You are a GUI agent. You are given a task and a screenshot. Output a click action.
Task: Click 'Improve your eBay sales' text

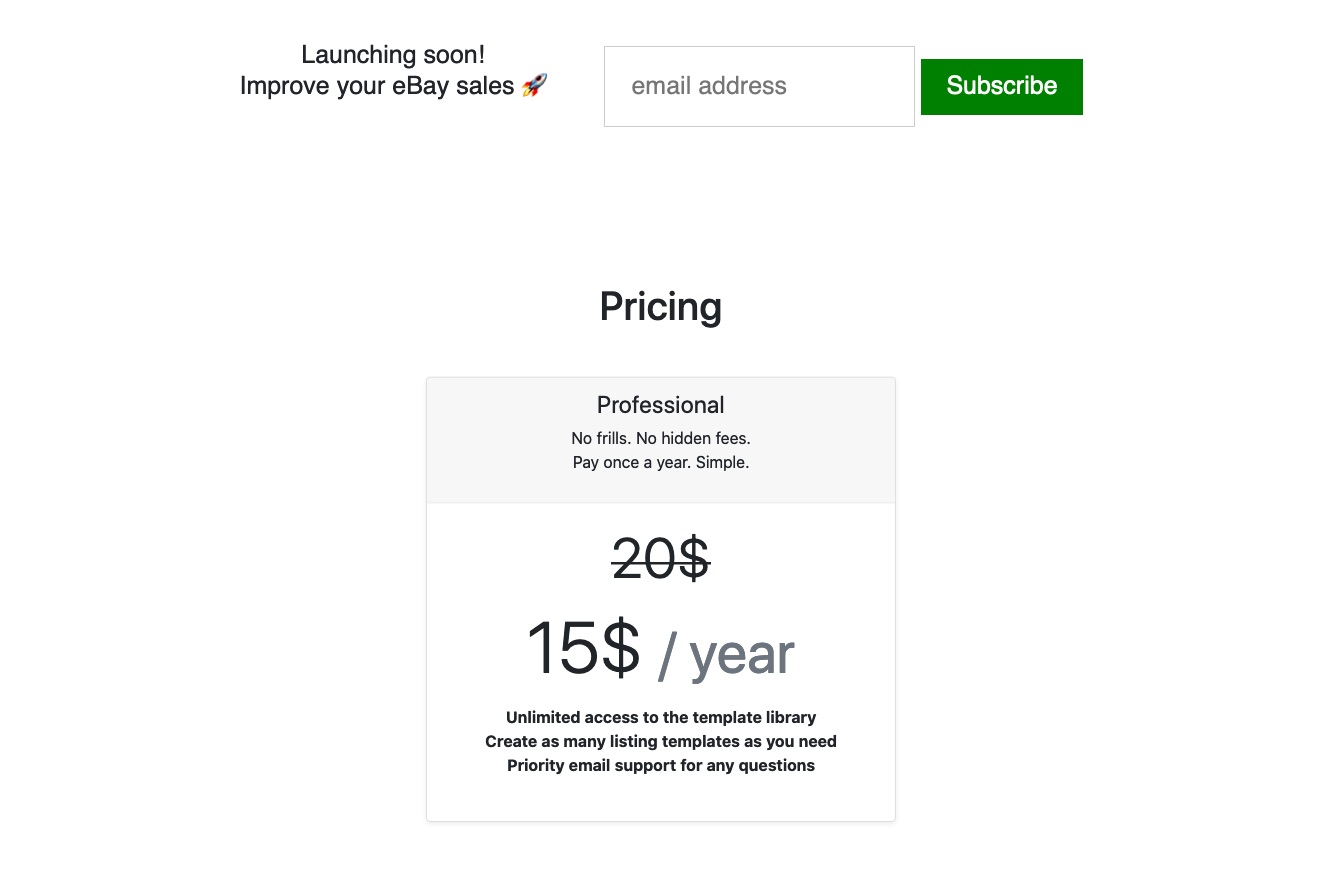(x=377, y=86)
